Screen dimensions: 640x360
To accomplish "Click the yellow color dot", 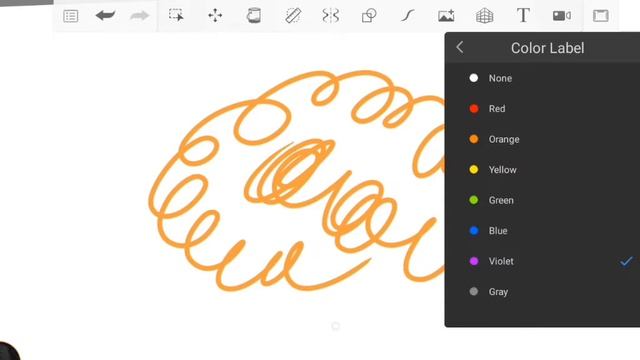I will pos(473,170).
